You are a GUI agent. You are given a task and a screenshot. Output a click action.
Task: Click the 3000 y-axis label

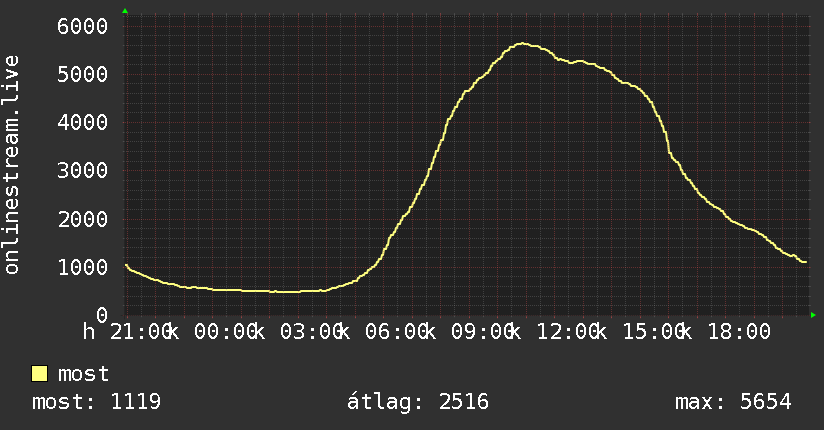83,170
